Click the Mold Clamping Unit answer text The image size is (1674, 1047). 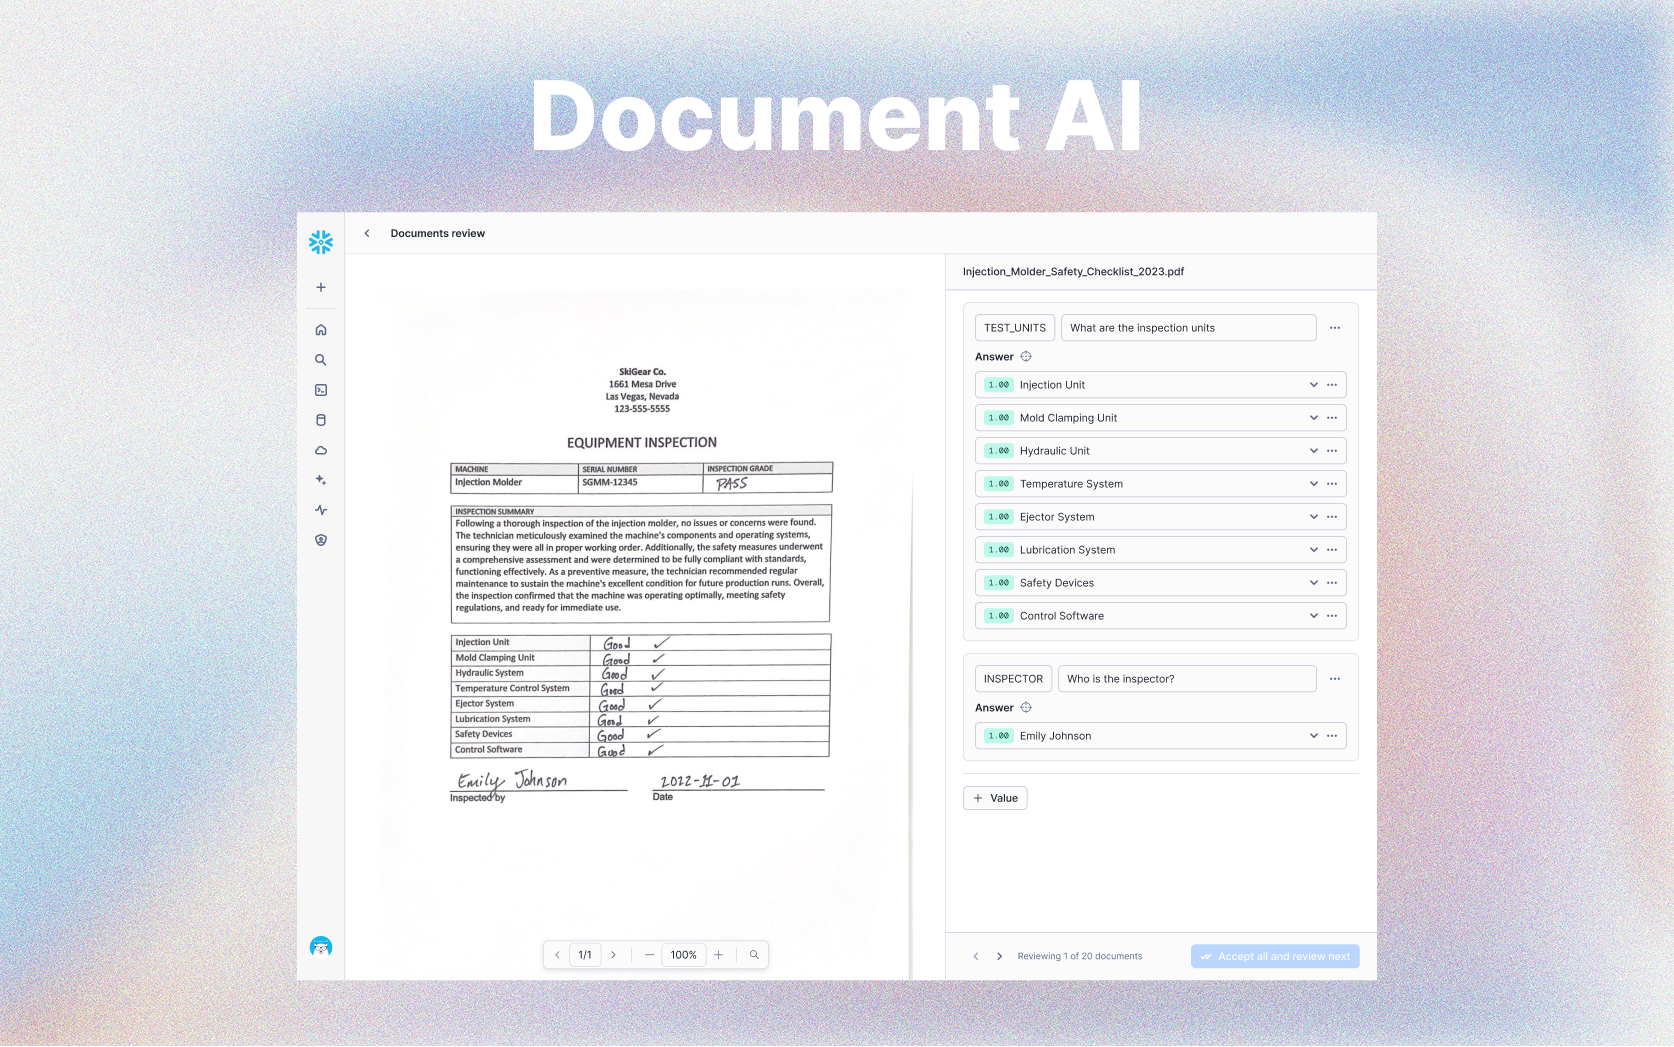click(x=1068, y=418)
